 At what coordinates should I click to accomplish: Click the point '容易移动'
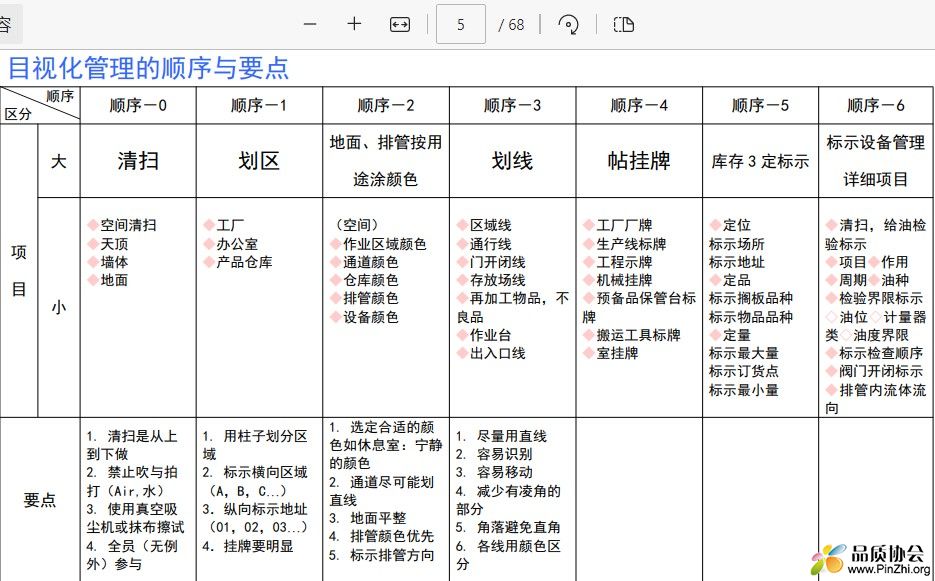[504, 472]
